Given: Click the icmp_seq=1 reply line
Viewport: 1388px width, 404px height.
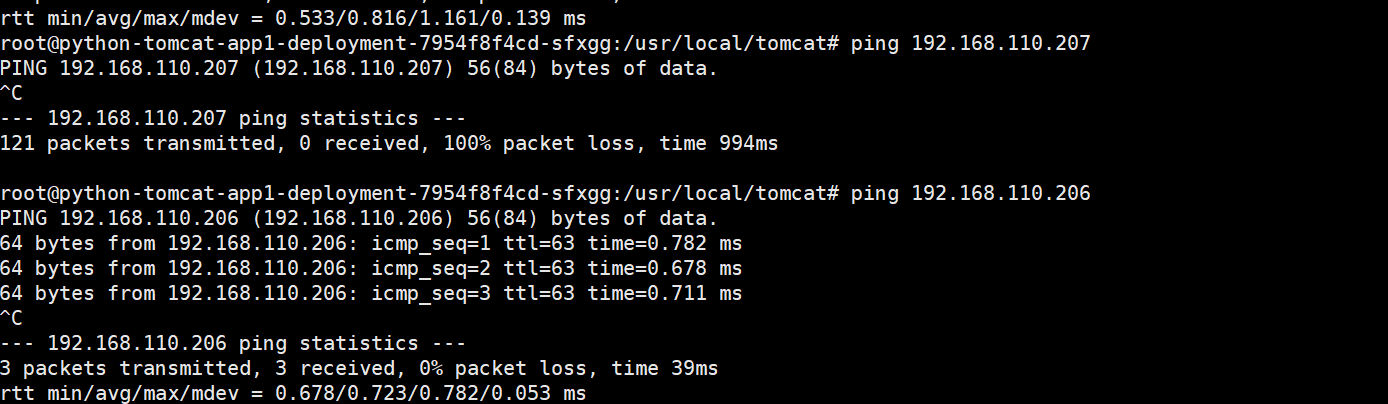Looking at the screenshot, I should [x=370, y=243].
